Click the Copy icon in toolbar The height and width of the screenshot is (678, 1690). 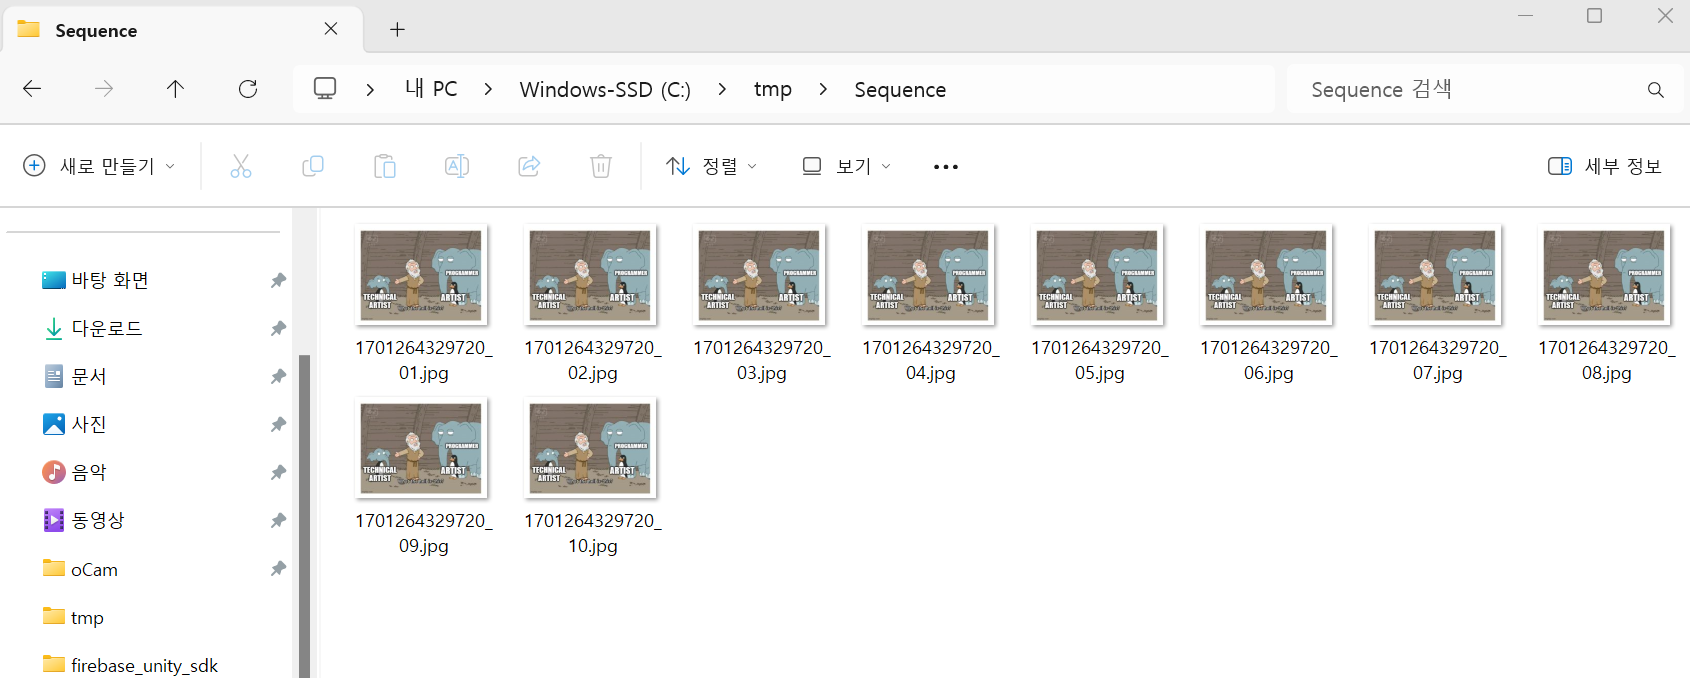[313, 166]
